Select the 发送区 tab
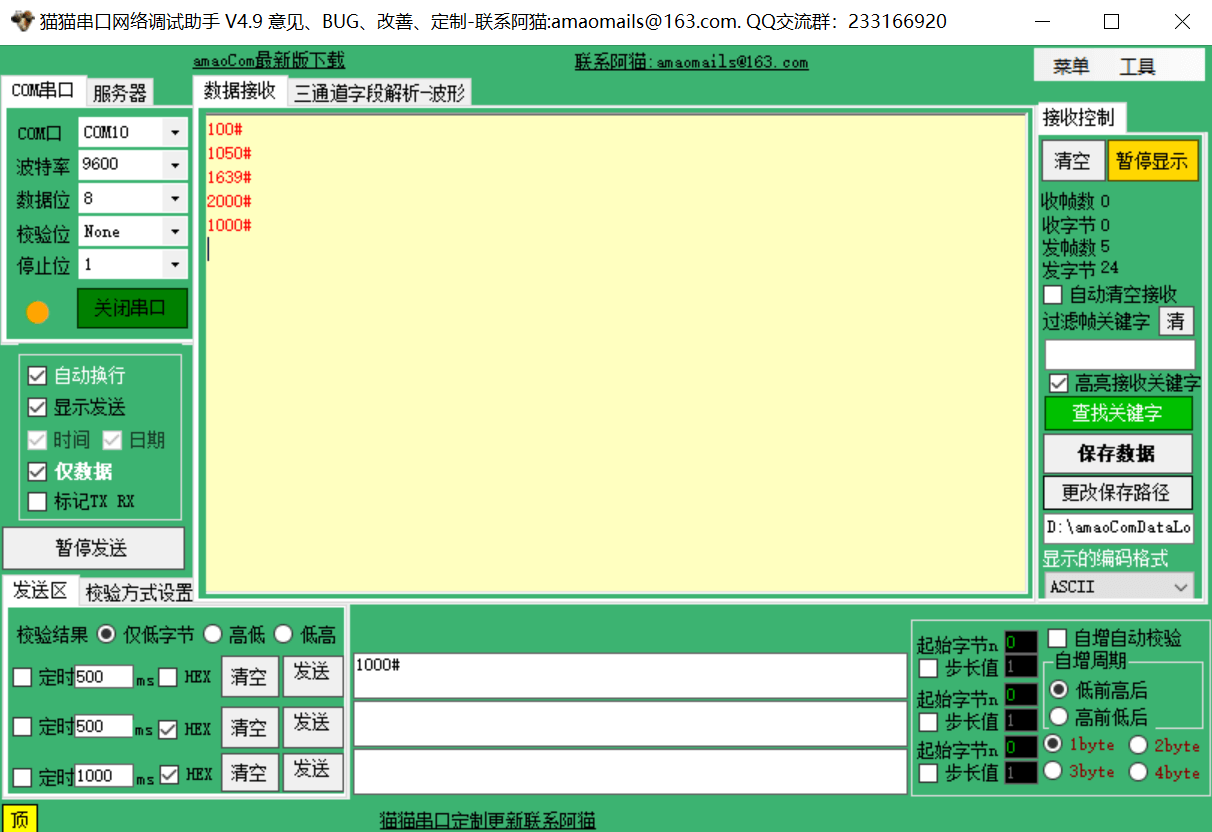Screen dimensions: 1212x832 pos(40,590)
